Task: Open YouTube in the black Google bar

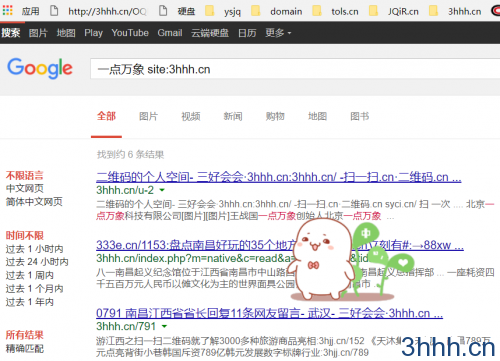Action: (x=130, y=33)
